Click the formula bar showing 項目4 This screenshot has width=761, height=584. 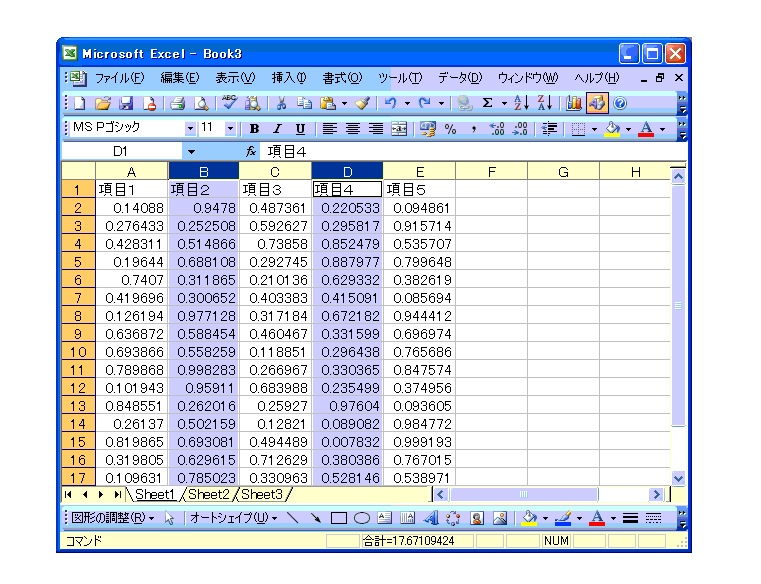tap(473, 152)
